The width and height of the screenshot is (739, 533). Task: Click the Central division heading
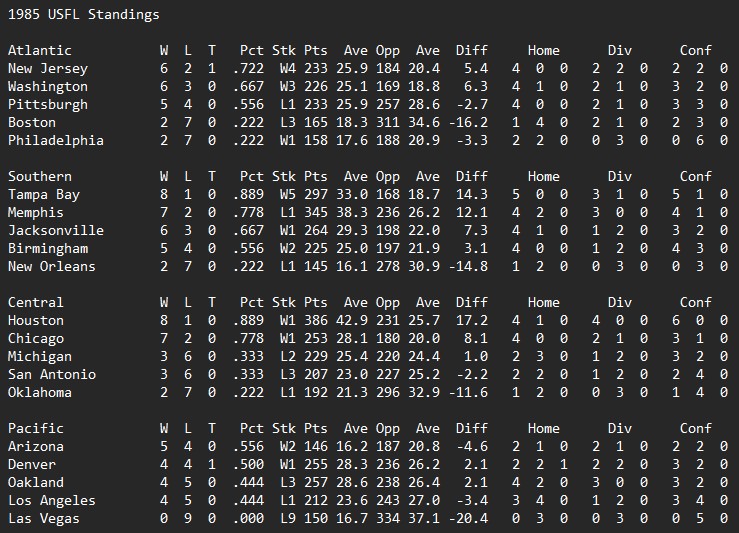point(35,302)
